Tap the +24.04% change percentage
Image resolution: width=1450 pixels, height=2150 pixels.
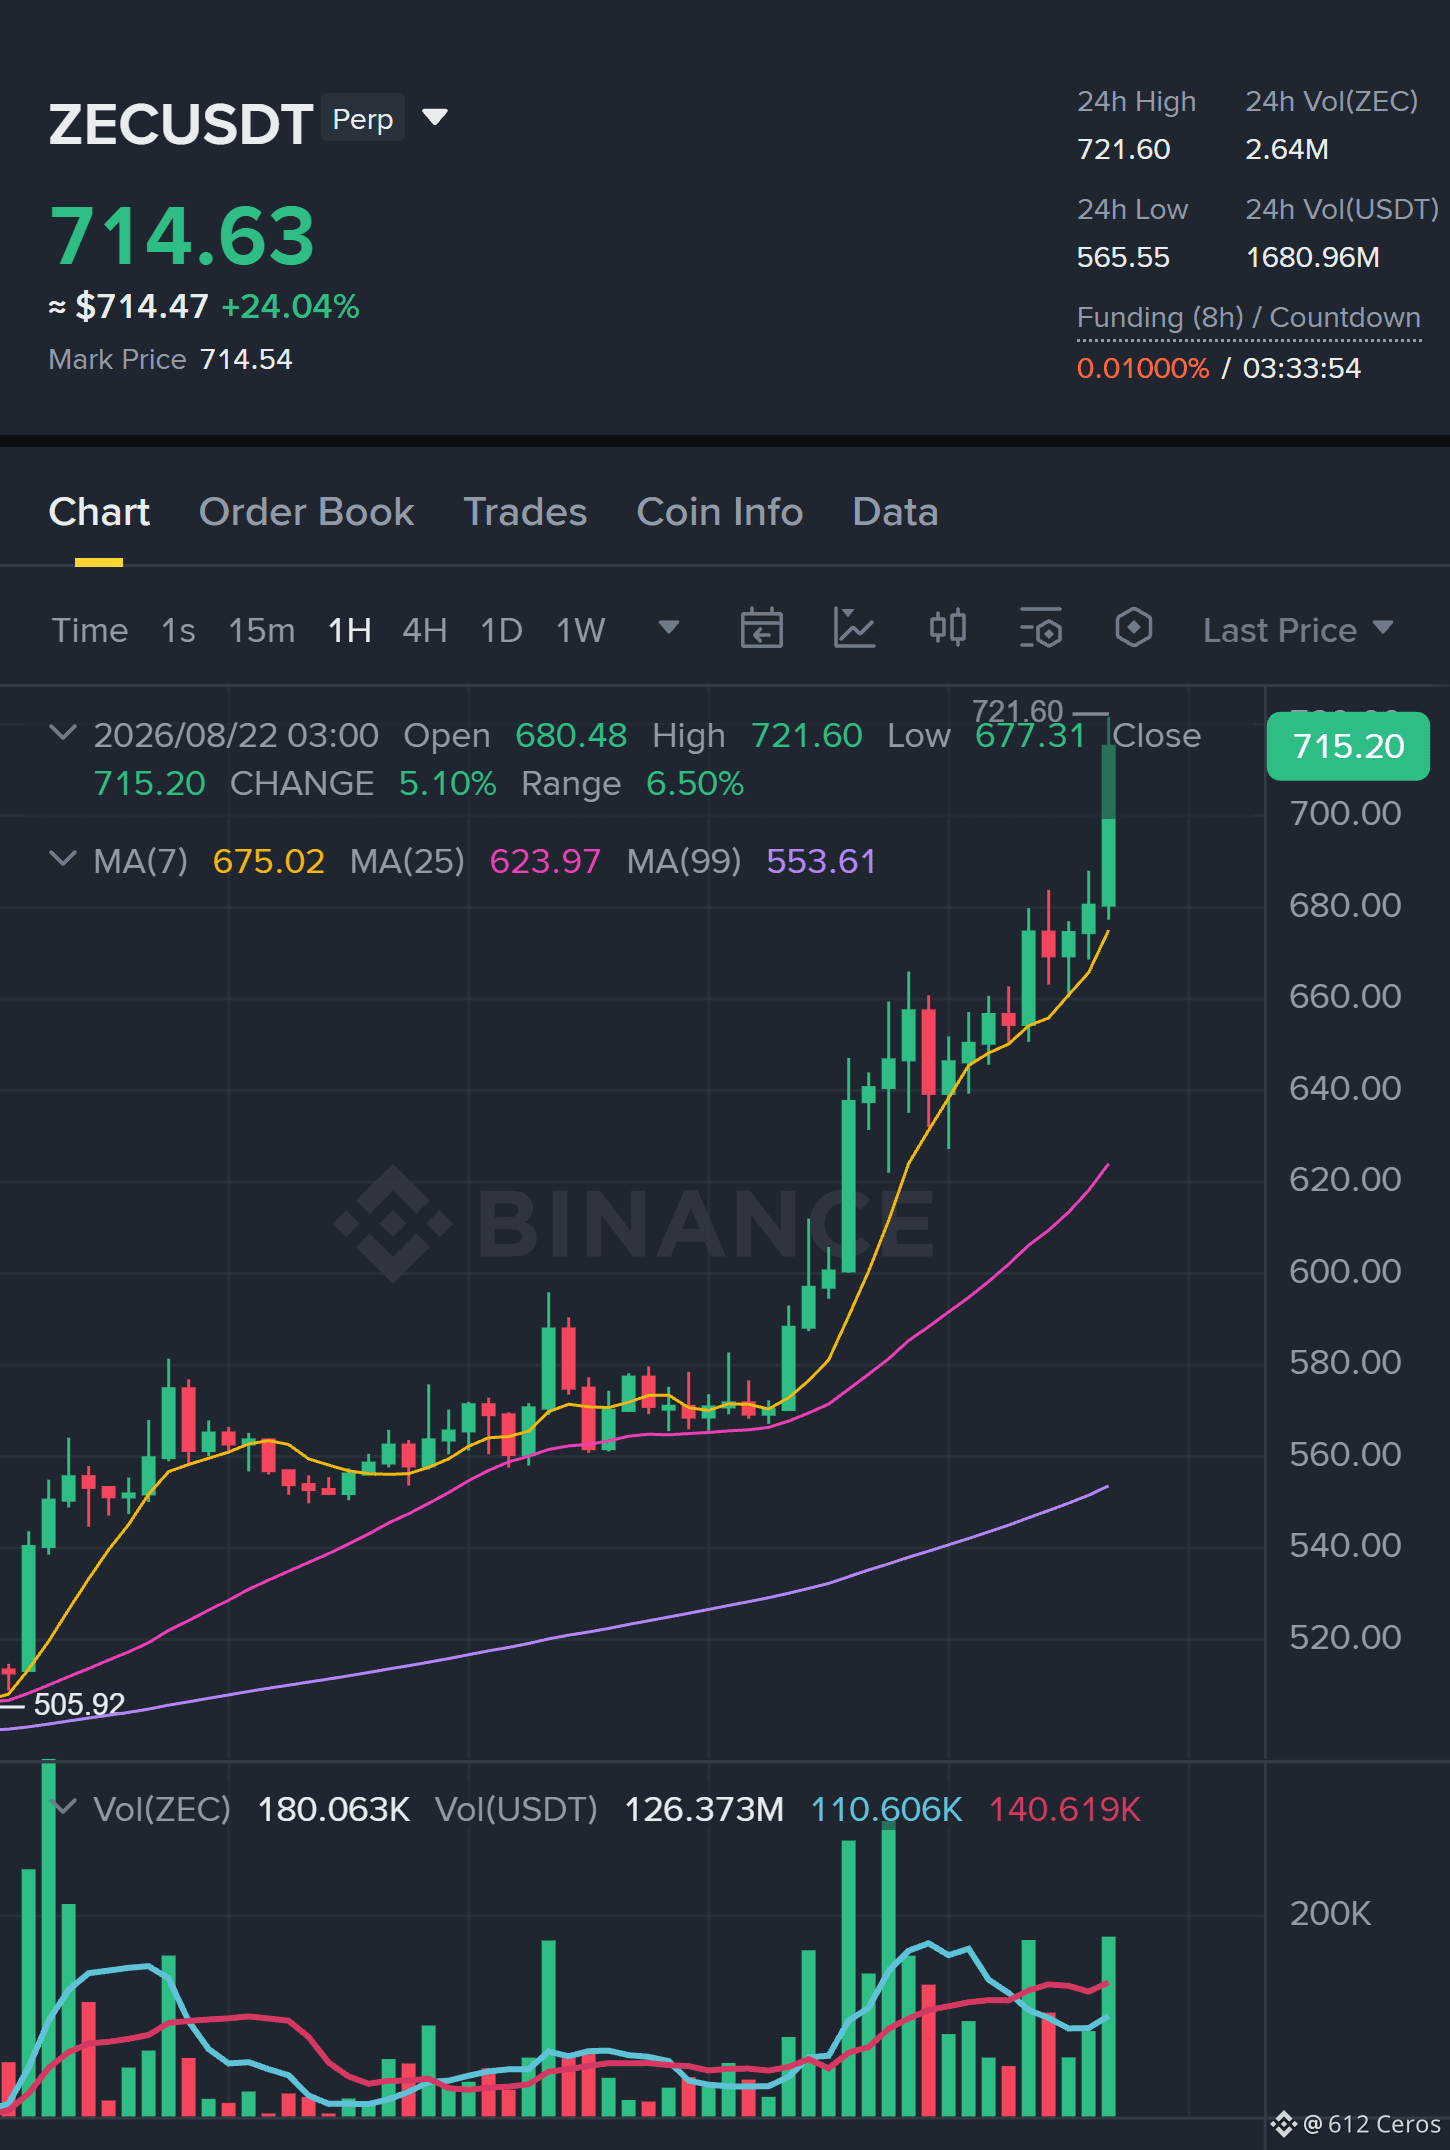[290, 306]
